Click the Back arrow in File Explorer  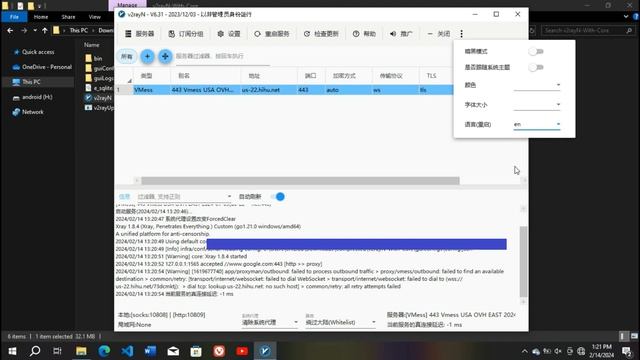10,30
